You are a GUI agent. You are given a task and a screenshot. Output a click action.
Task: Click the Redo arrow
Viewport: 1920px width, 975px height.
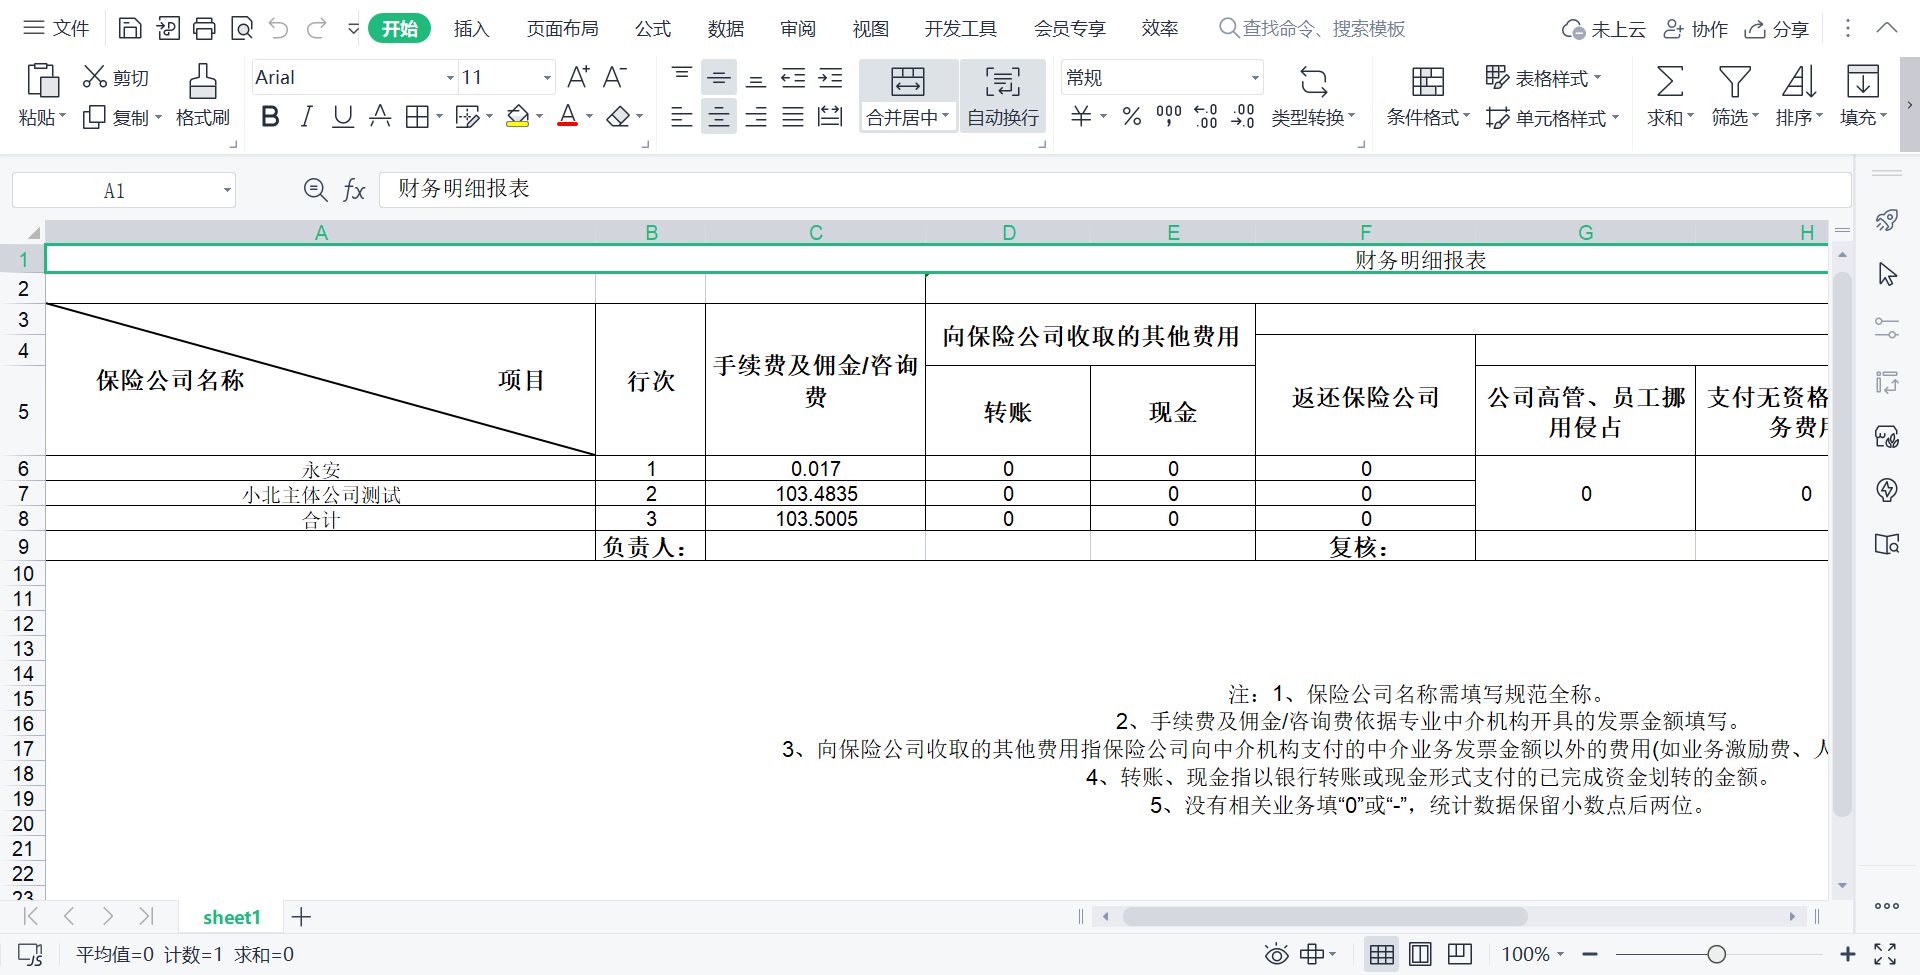click(317, 28)
